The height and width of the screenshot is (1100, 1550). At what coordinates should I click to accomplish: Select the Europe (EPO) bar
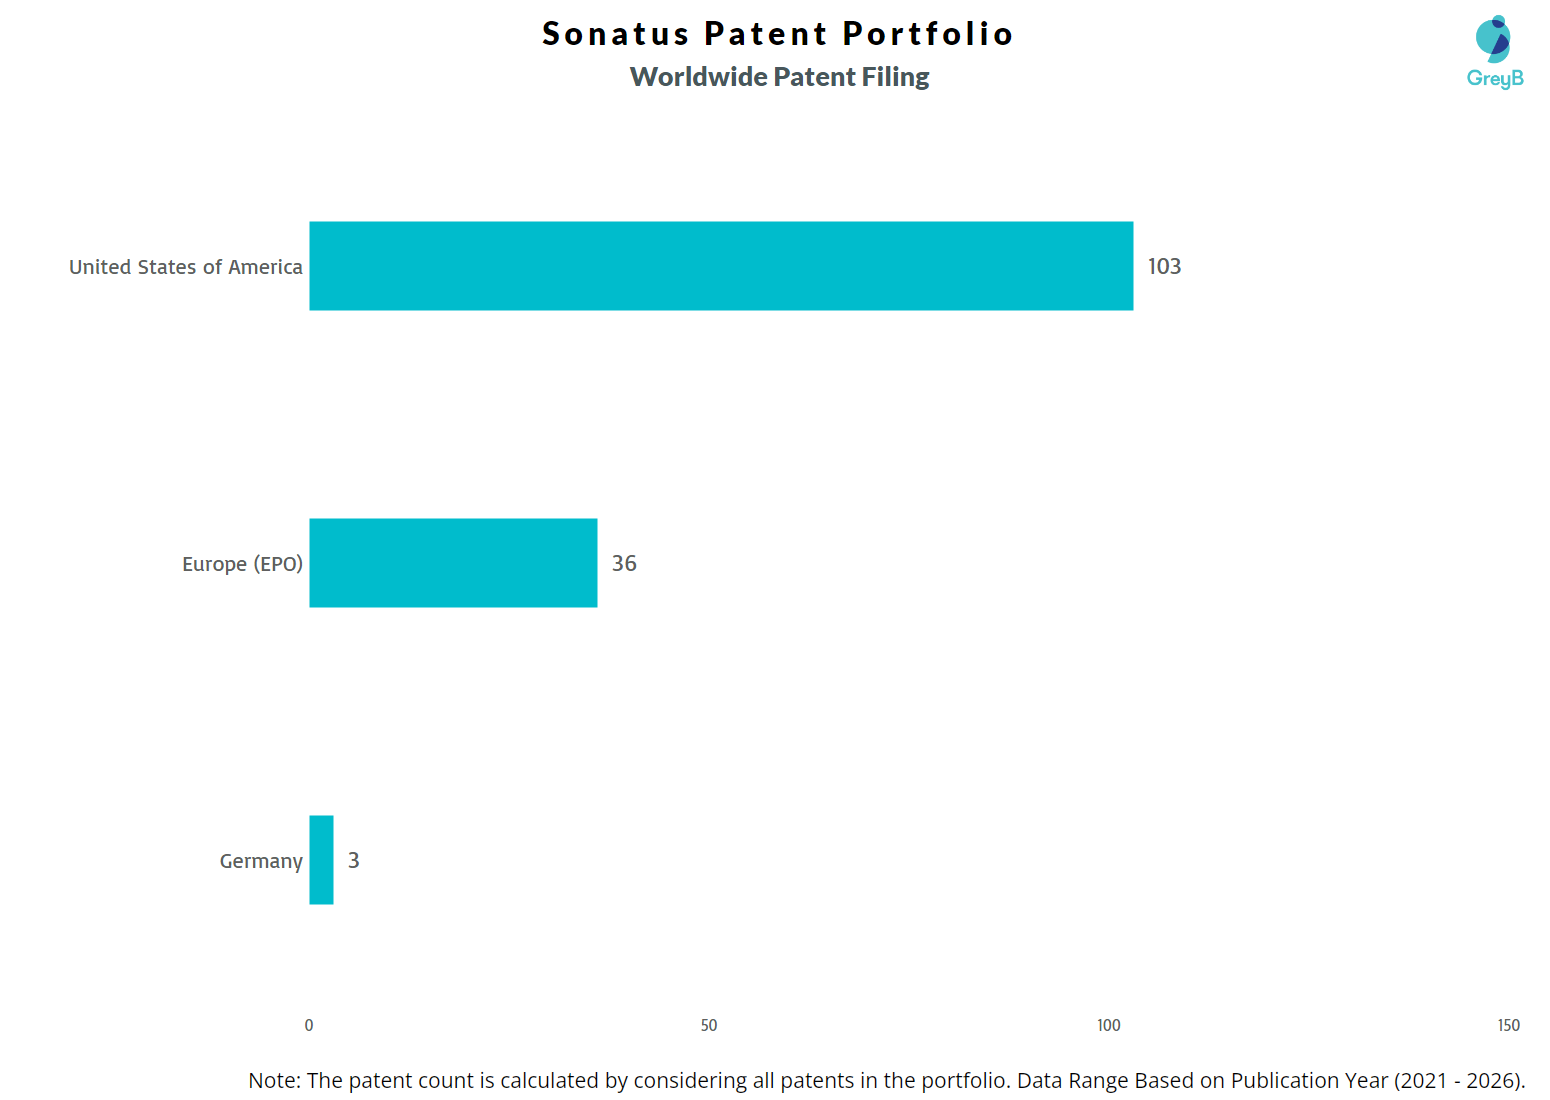[x=453, y=563]
